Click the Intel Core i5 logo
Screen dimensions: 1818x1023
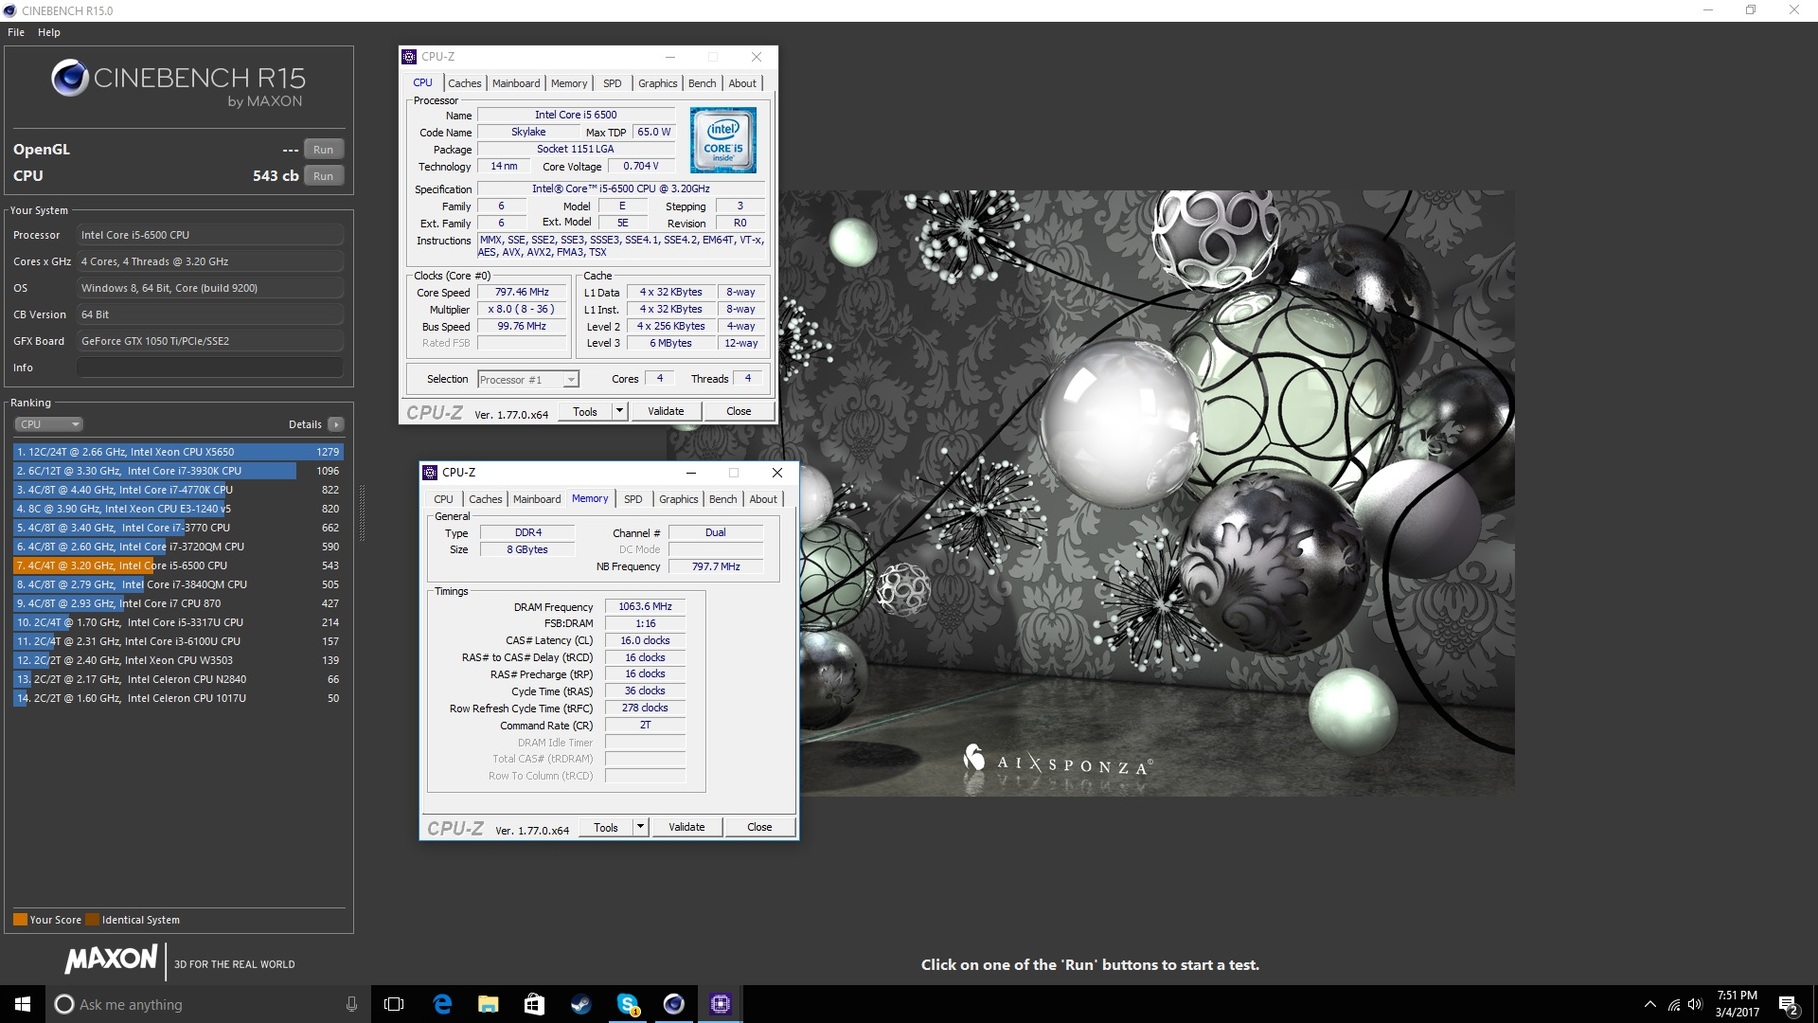tap(723, 140)
